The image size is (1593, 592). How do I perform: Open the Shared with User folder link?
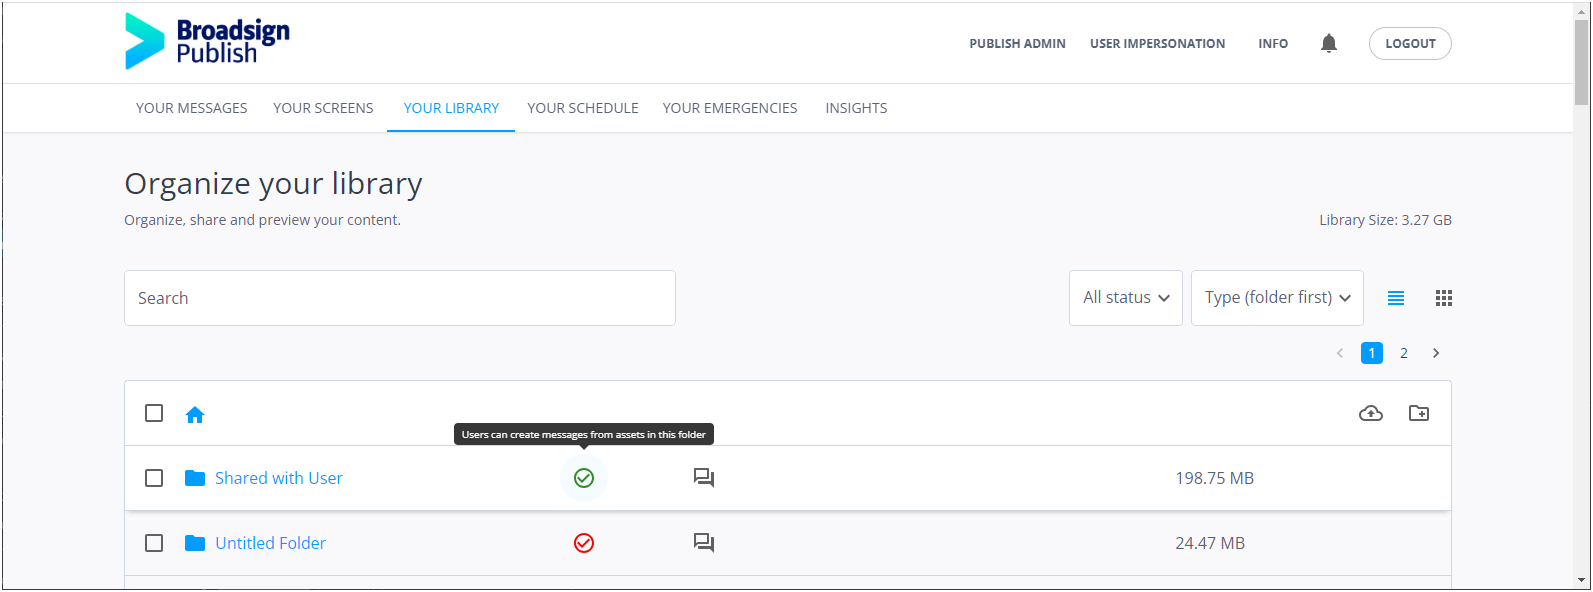click(x=279, y=478)
